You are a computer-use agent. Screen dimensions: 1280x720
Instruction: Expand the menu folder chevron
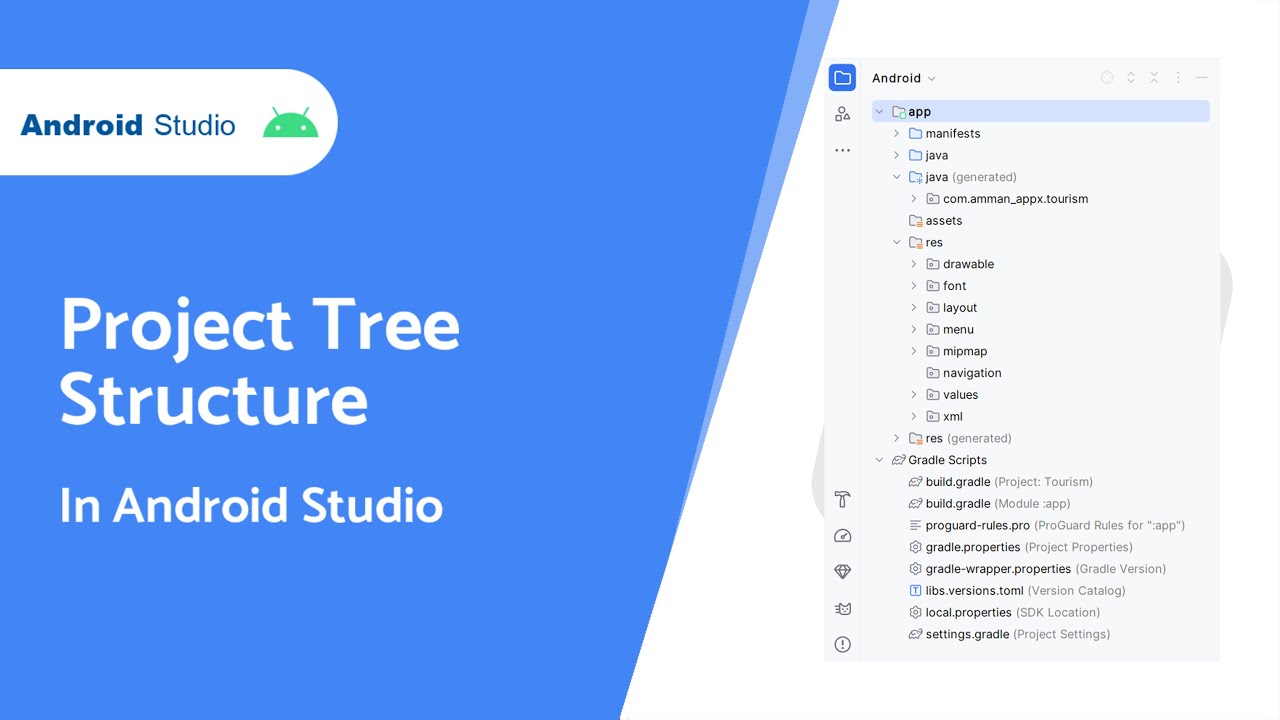[913, 329]
